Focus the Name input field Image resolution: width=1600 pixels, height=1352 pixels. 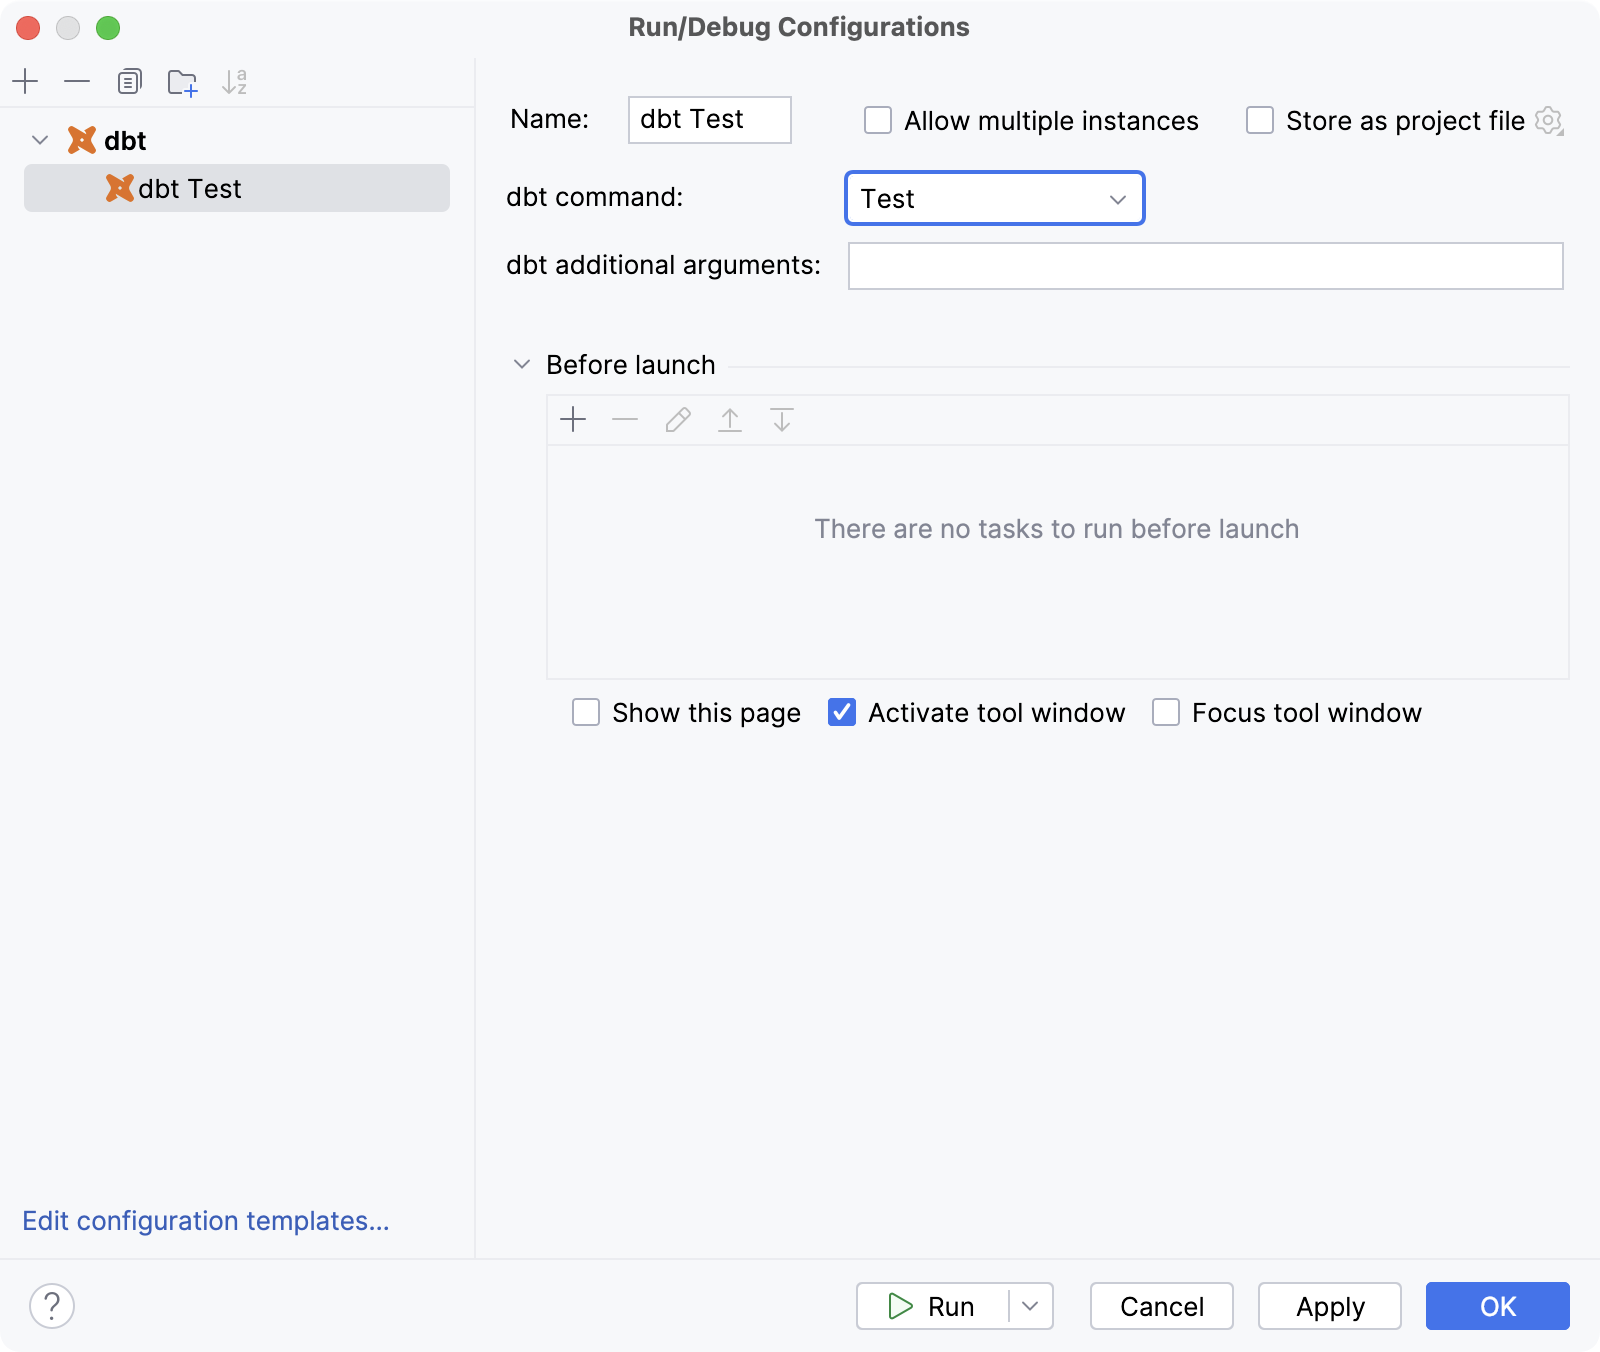point(710,120)
